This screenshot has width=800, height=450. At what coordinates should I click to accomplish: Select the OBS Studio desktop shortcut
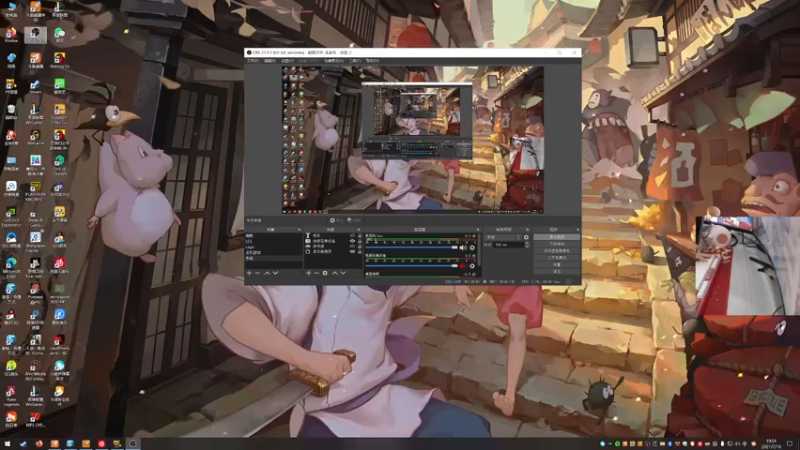click(35, 35)
